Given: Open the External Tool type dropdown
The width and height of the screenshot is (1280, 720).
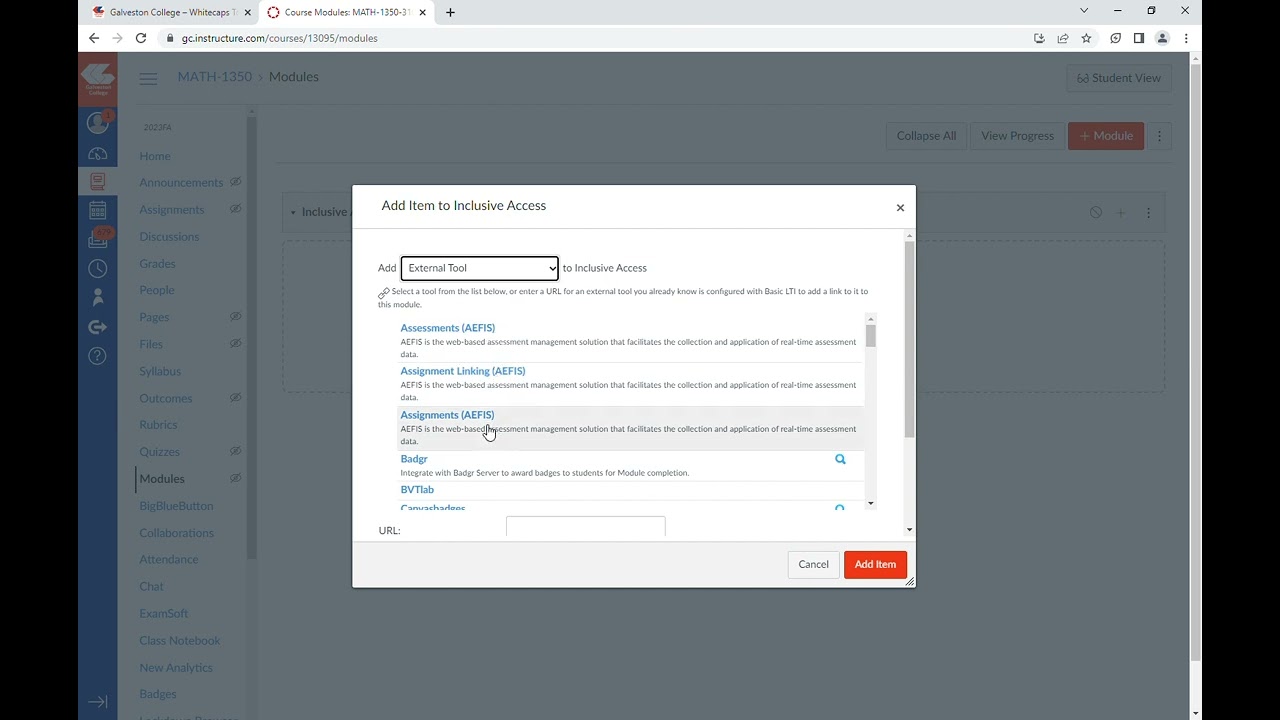Looking at the screenshot, I should (x=480, y=268).
